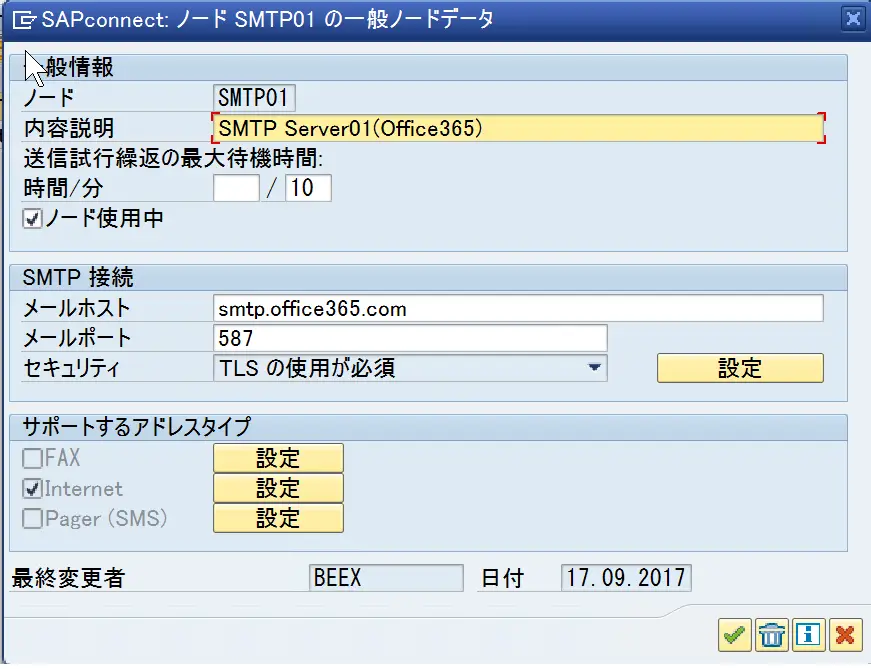Click the trash can delete icon
Viewport: 871px width, 669px height.
771,634
